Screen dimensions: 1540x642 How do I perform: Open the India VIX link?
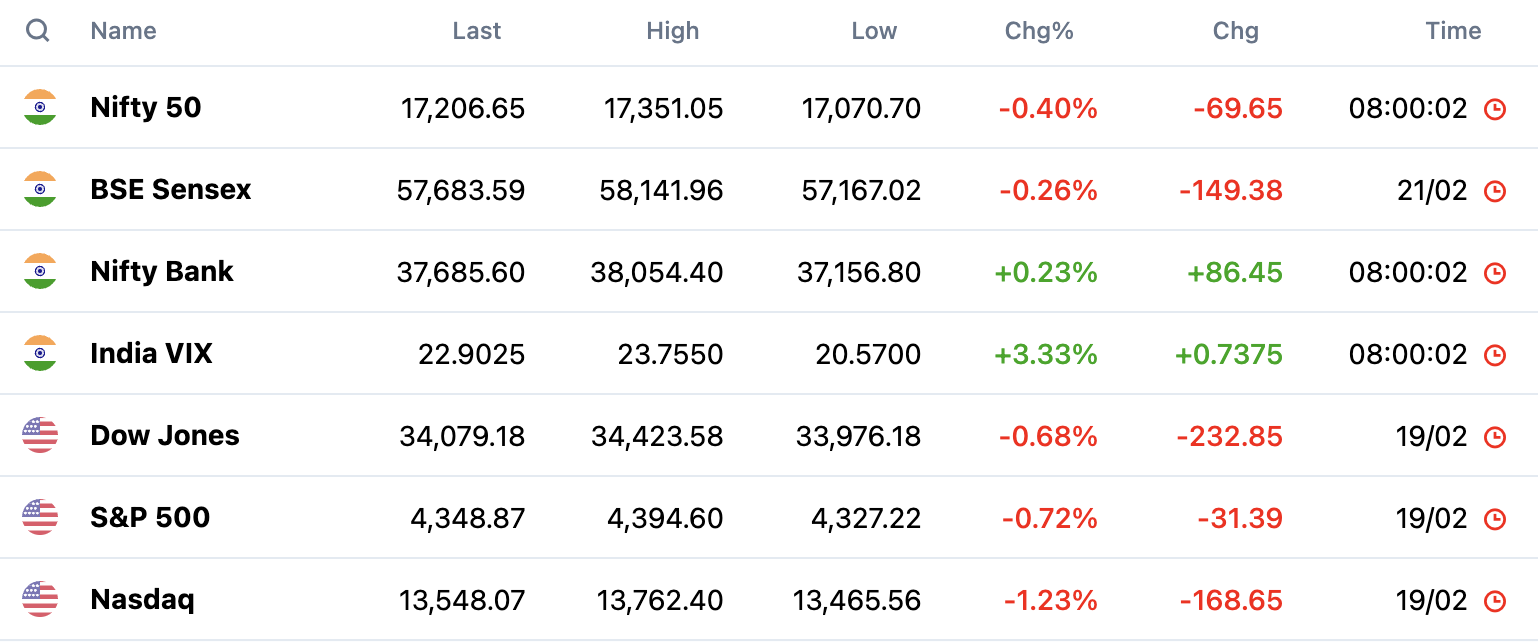[x=152, y=354]
